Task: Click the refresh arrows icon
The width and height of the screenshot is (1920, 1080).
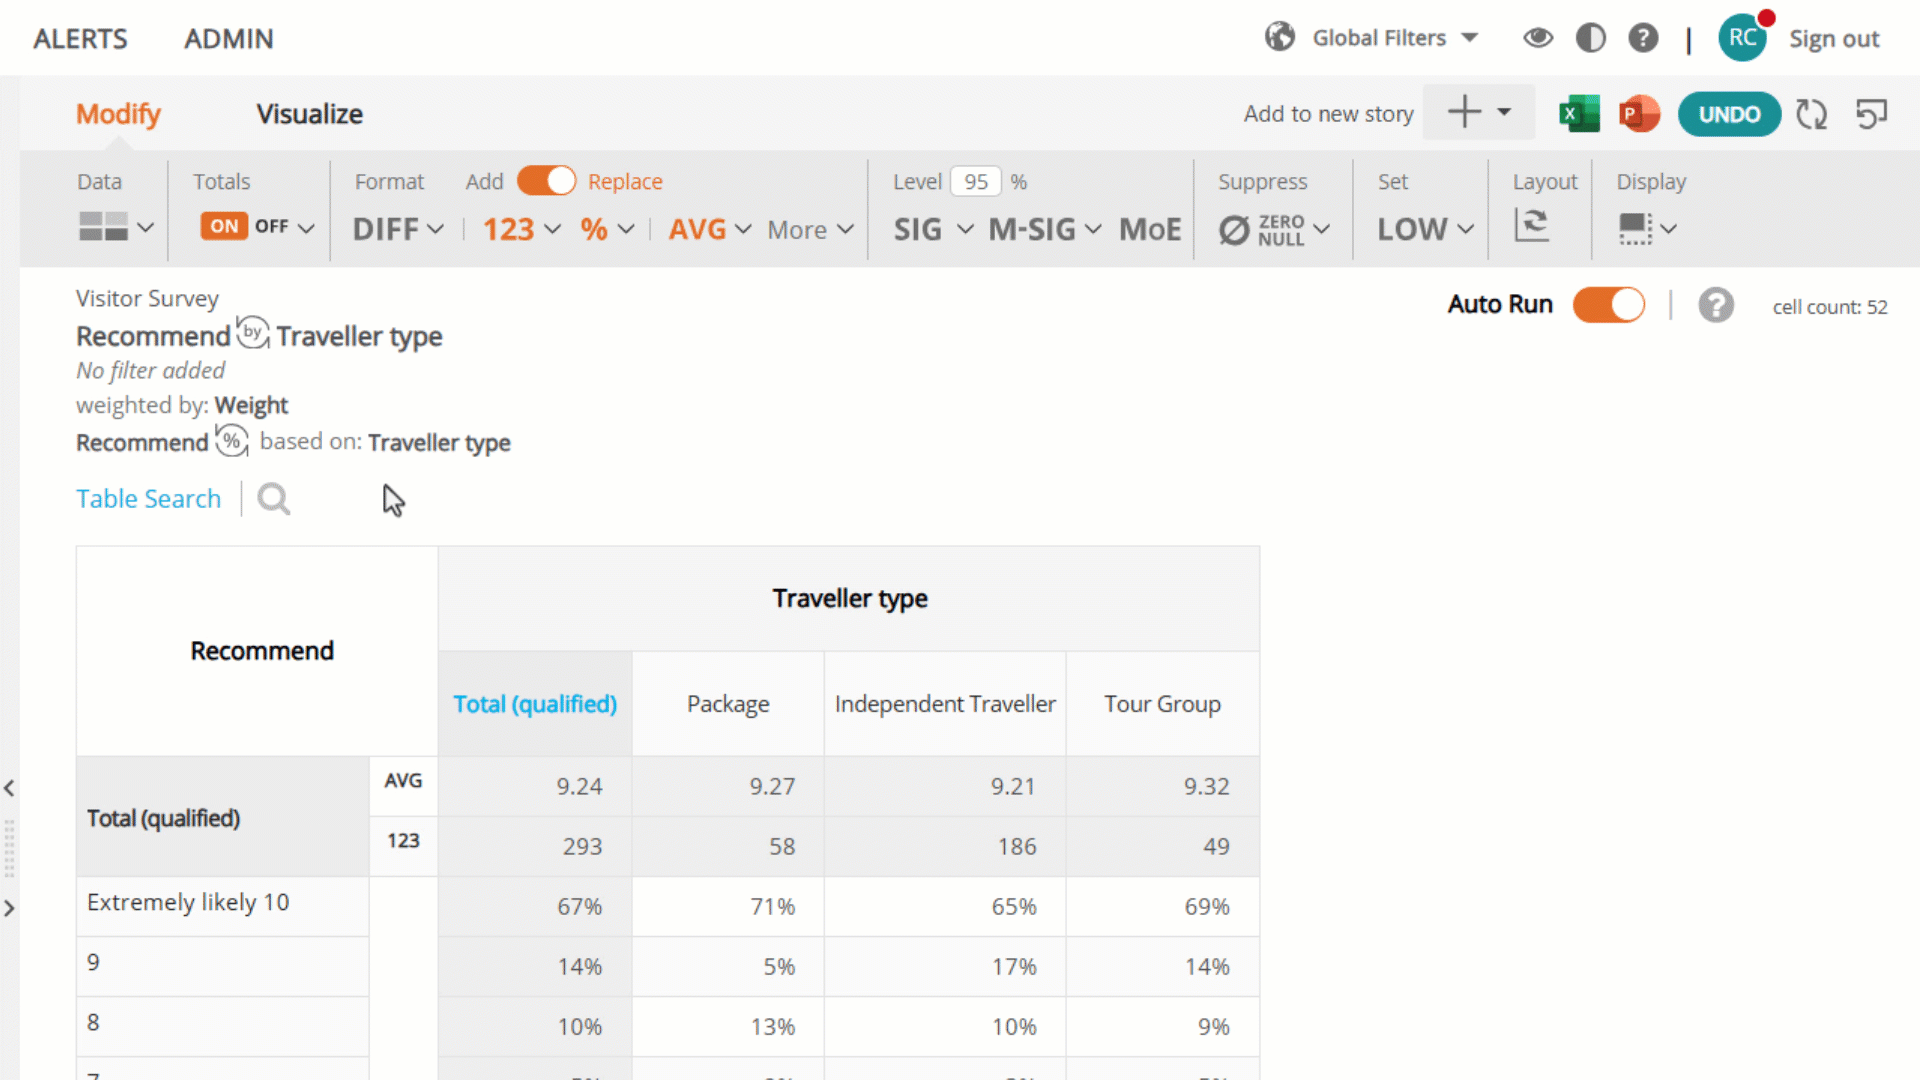Action: click(1811, 114)
